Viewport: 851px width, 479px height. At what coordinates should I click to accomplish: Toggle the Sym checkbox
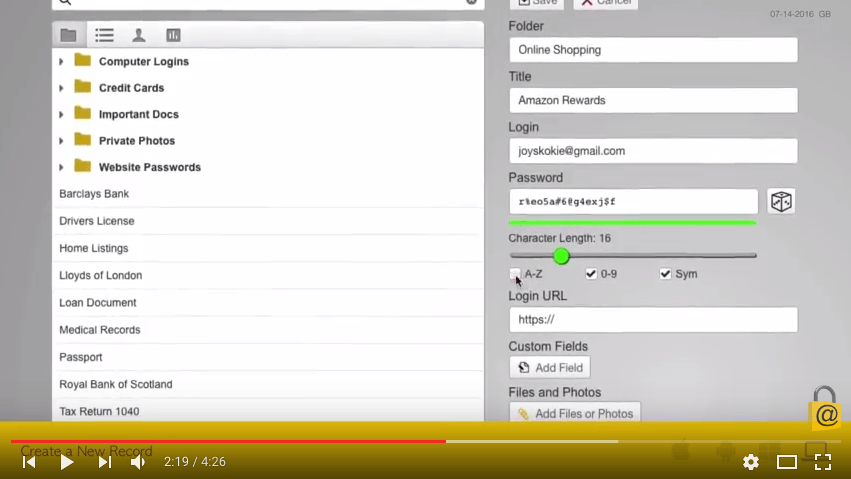pyautogui.click(x=665, y=273)
